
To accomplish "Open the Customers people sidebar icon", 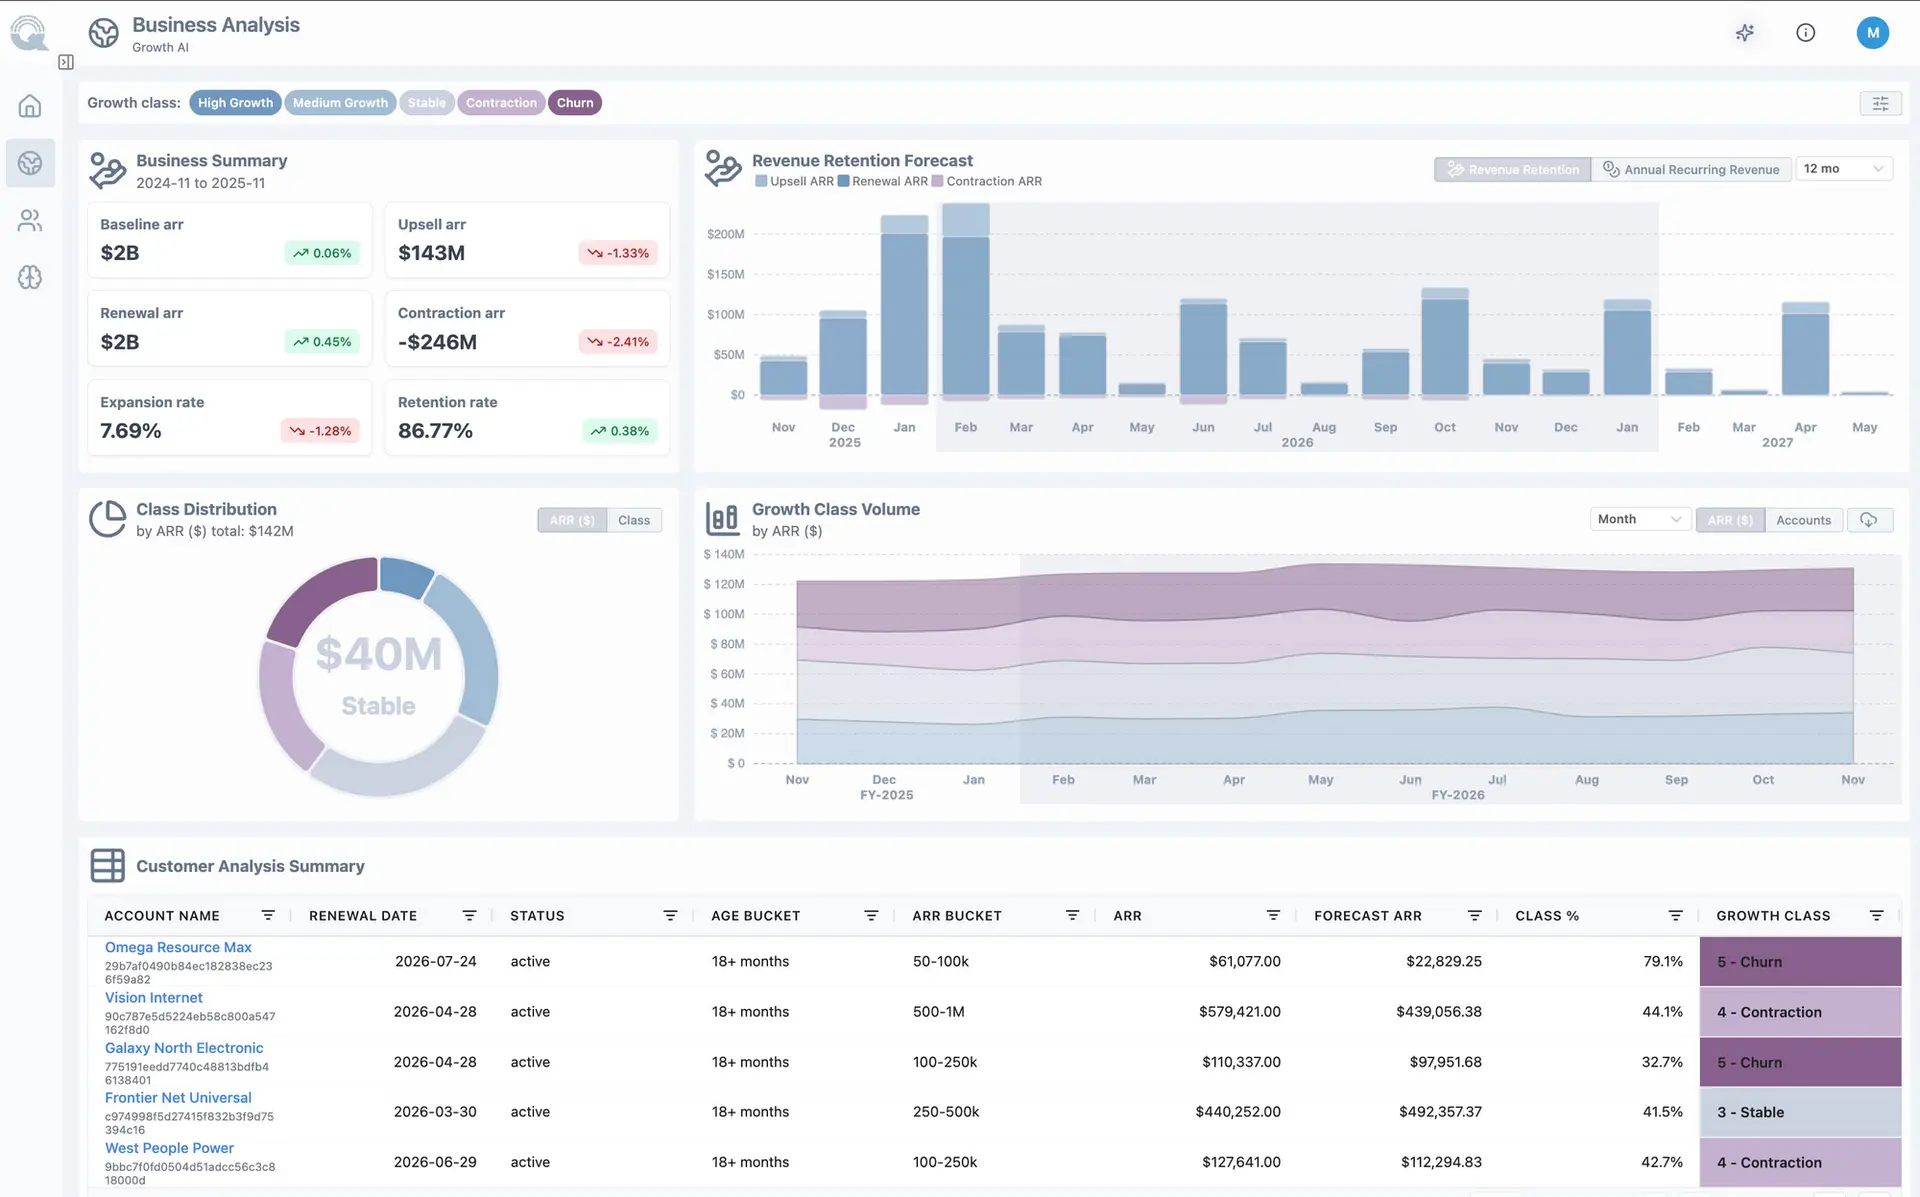I will pyautogui.click(x=30, y=220).
